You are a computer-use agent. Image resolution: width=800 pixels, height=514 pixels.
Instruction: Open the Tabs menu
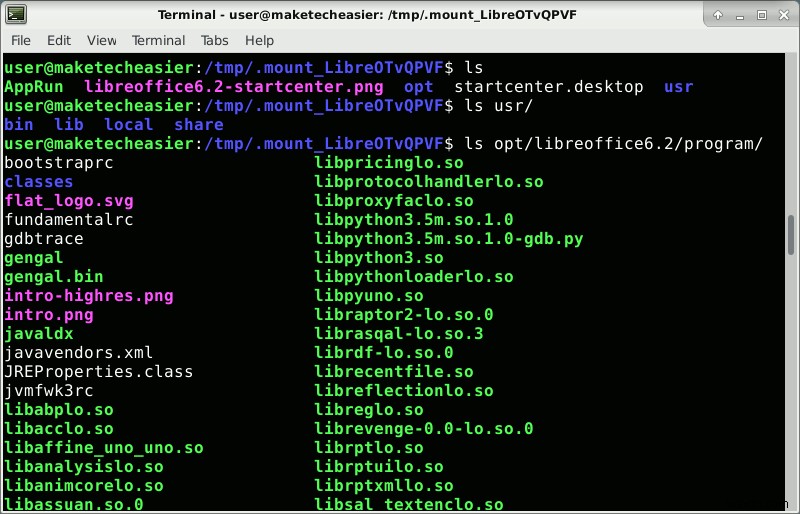pyautogui.click(x=214, y=40)
